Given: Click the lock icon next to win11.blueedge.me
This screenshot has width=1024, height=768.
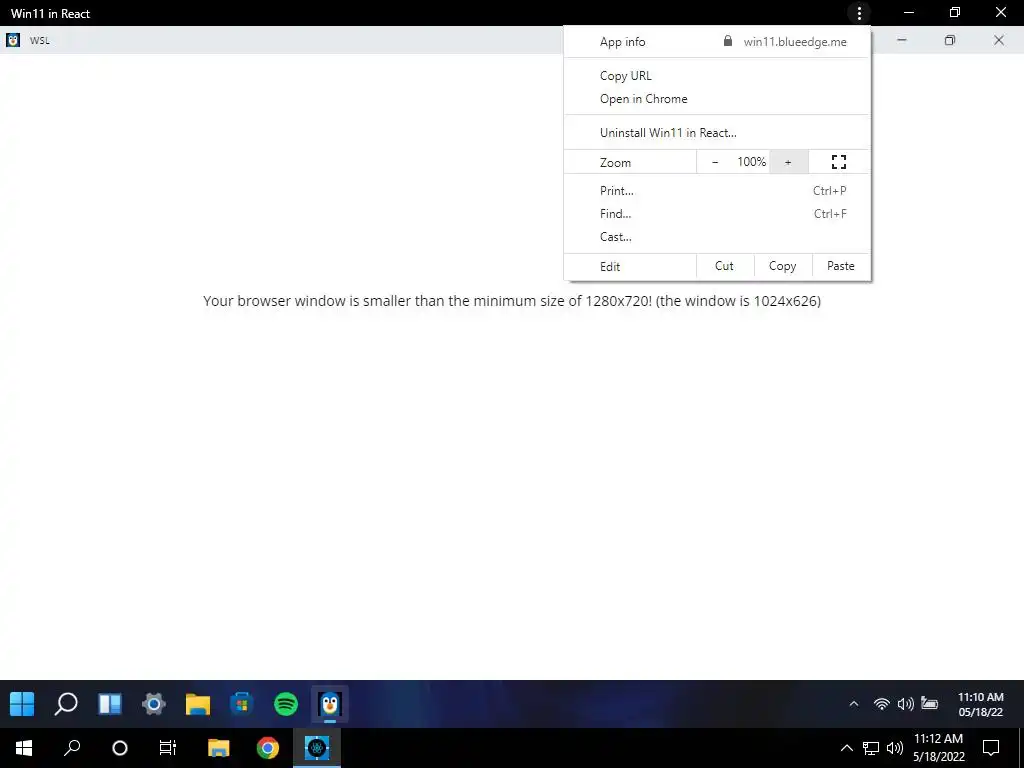Looking at the screenshot, I should (x=728, y=41).
